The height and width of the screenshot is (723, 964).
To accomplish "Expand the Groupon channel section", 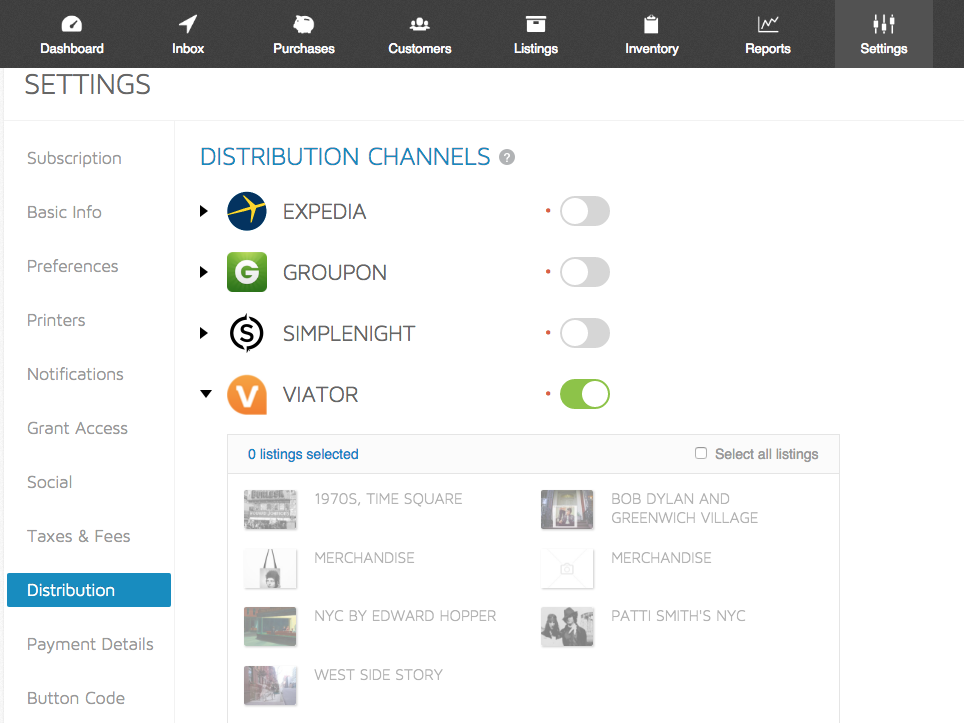I will pyautogui.click(x=204, y=272).
